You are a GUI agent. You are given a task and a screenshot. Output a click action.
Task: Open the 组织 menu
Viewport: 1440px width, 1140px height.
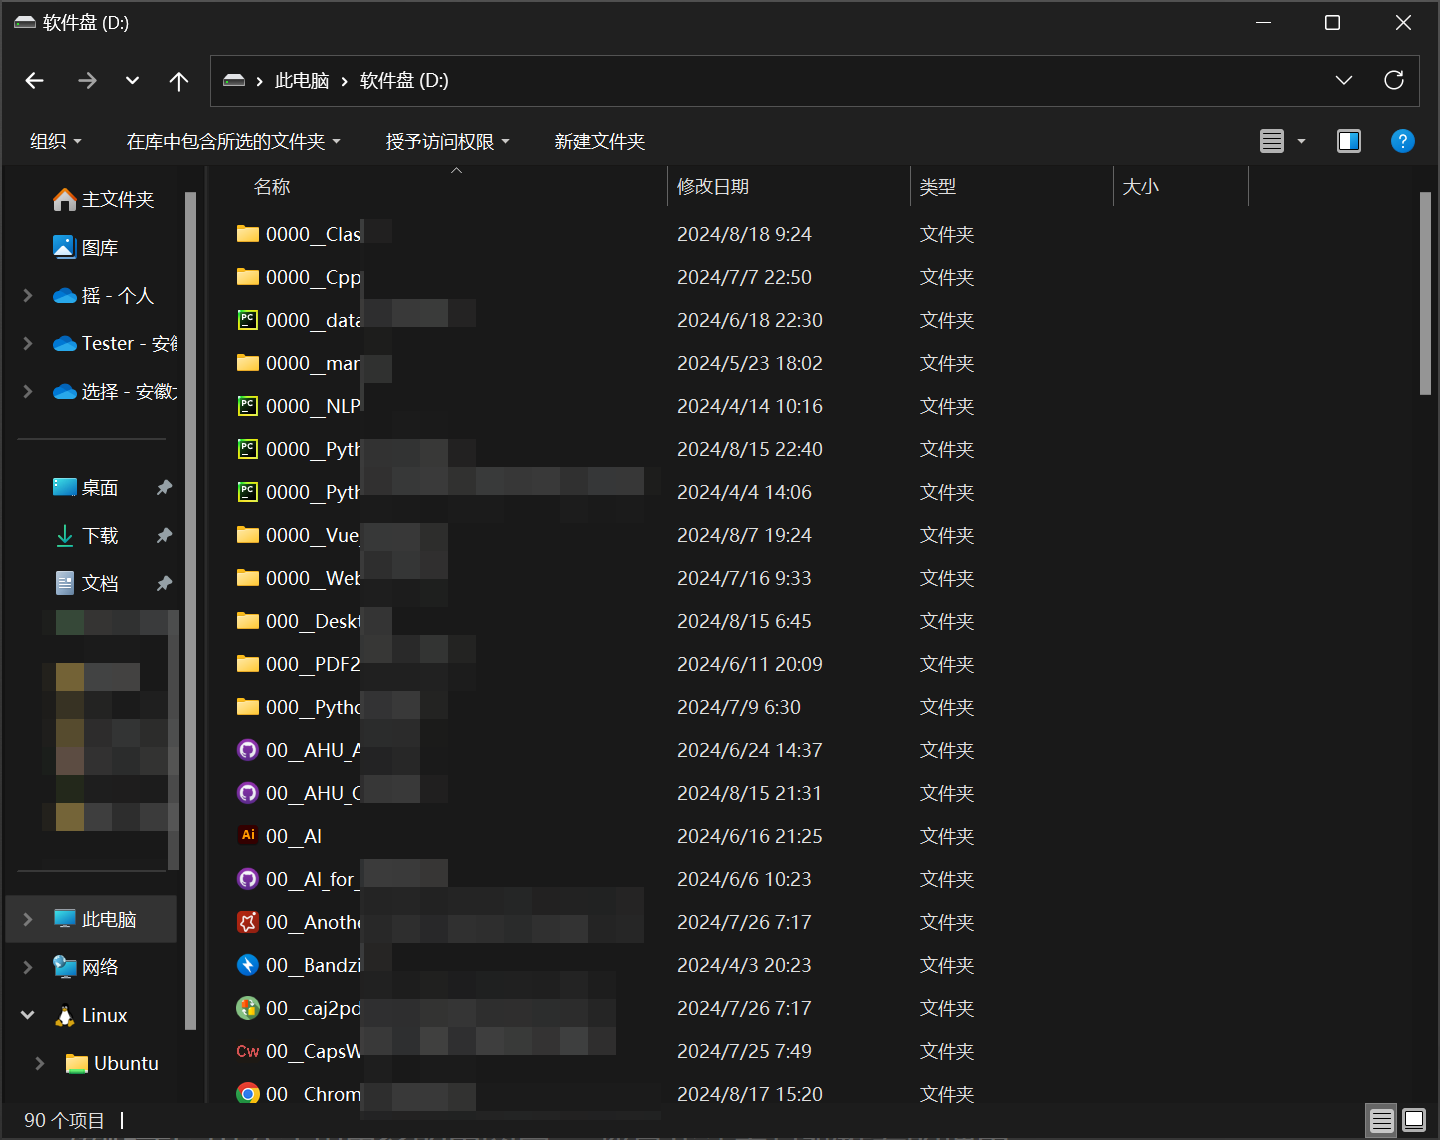point(56,142)
